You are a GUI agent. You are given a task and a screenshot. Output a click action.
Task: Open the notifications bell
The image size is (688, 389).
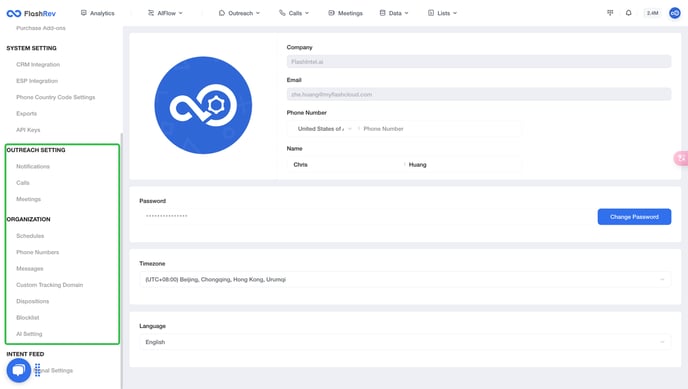click(628, 13)
